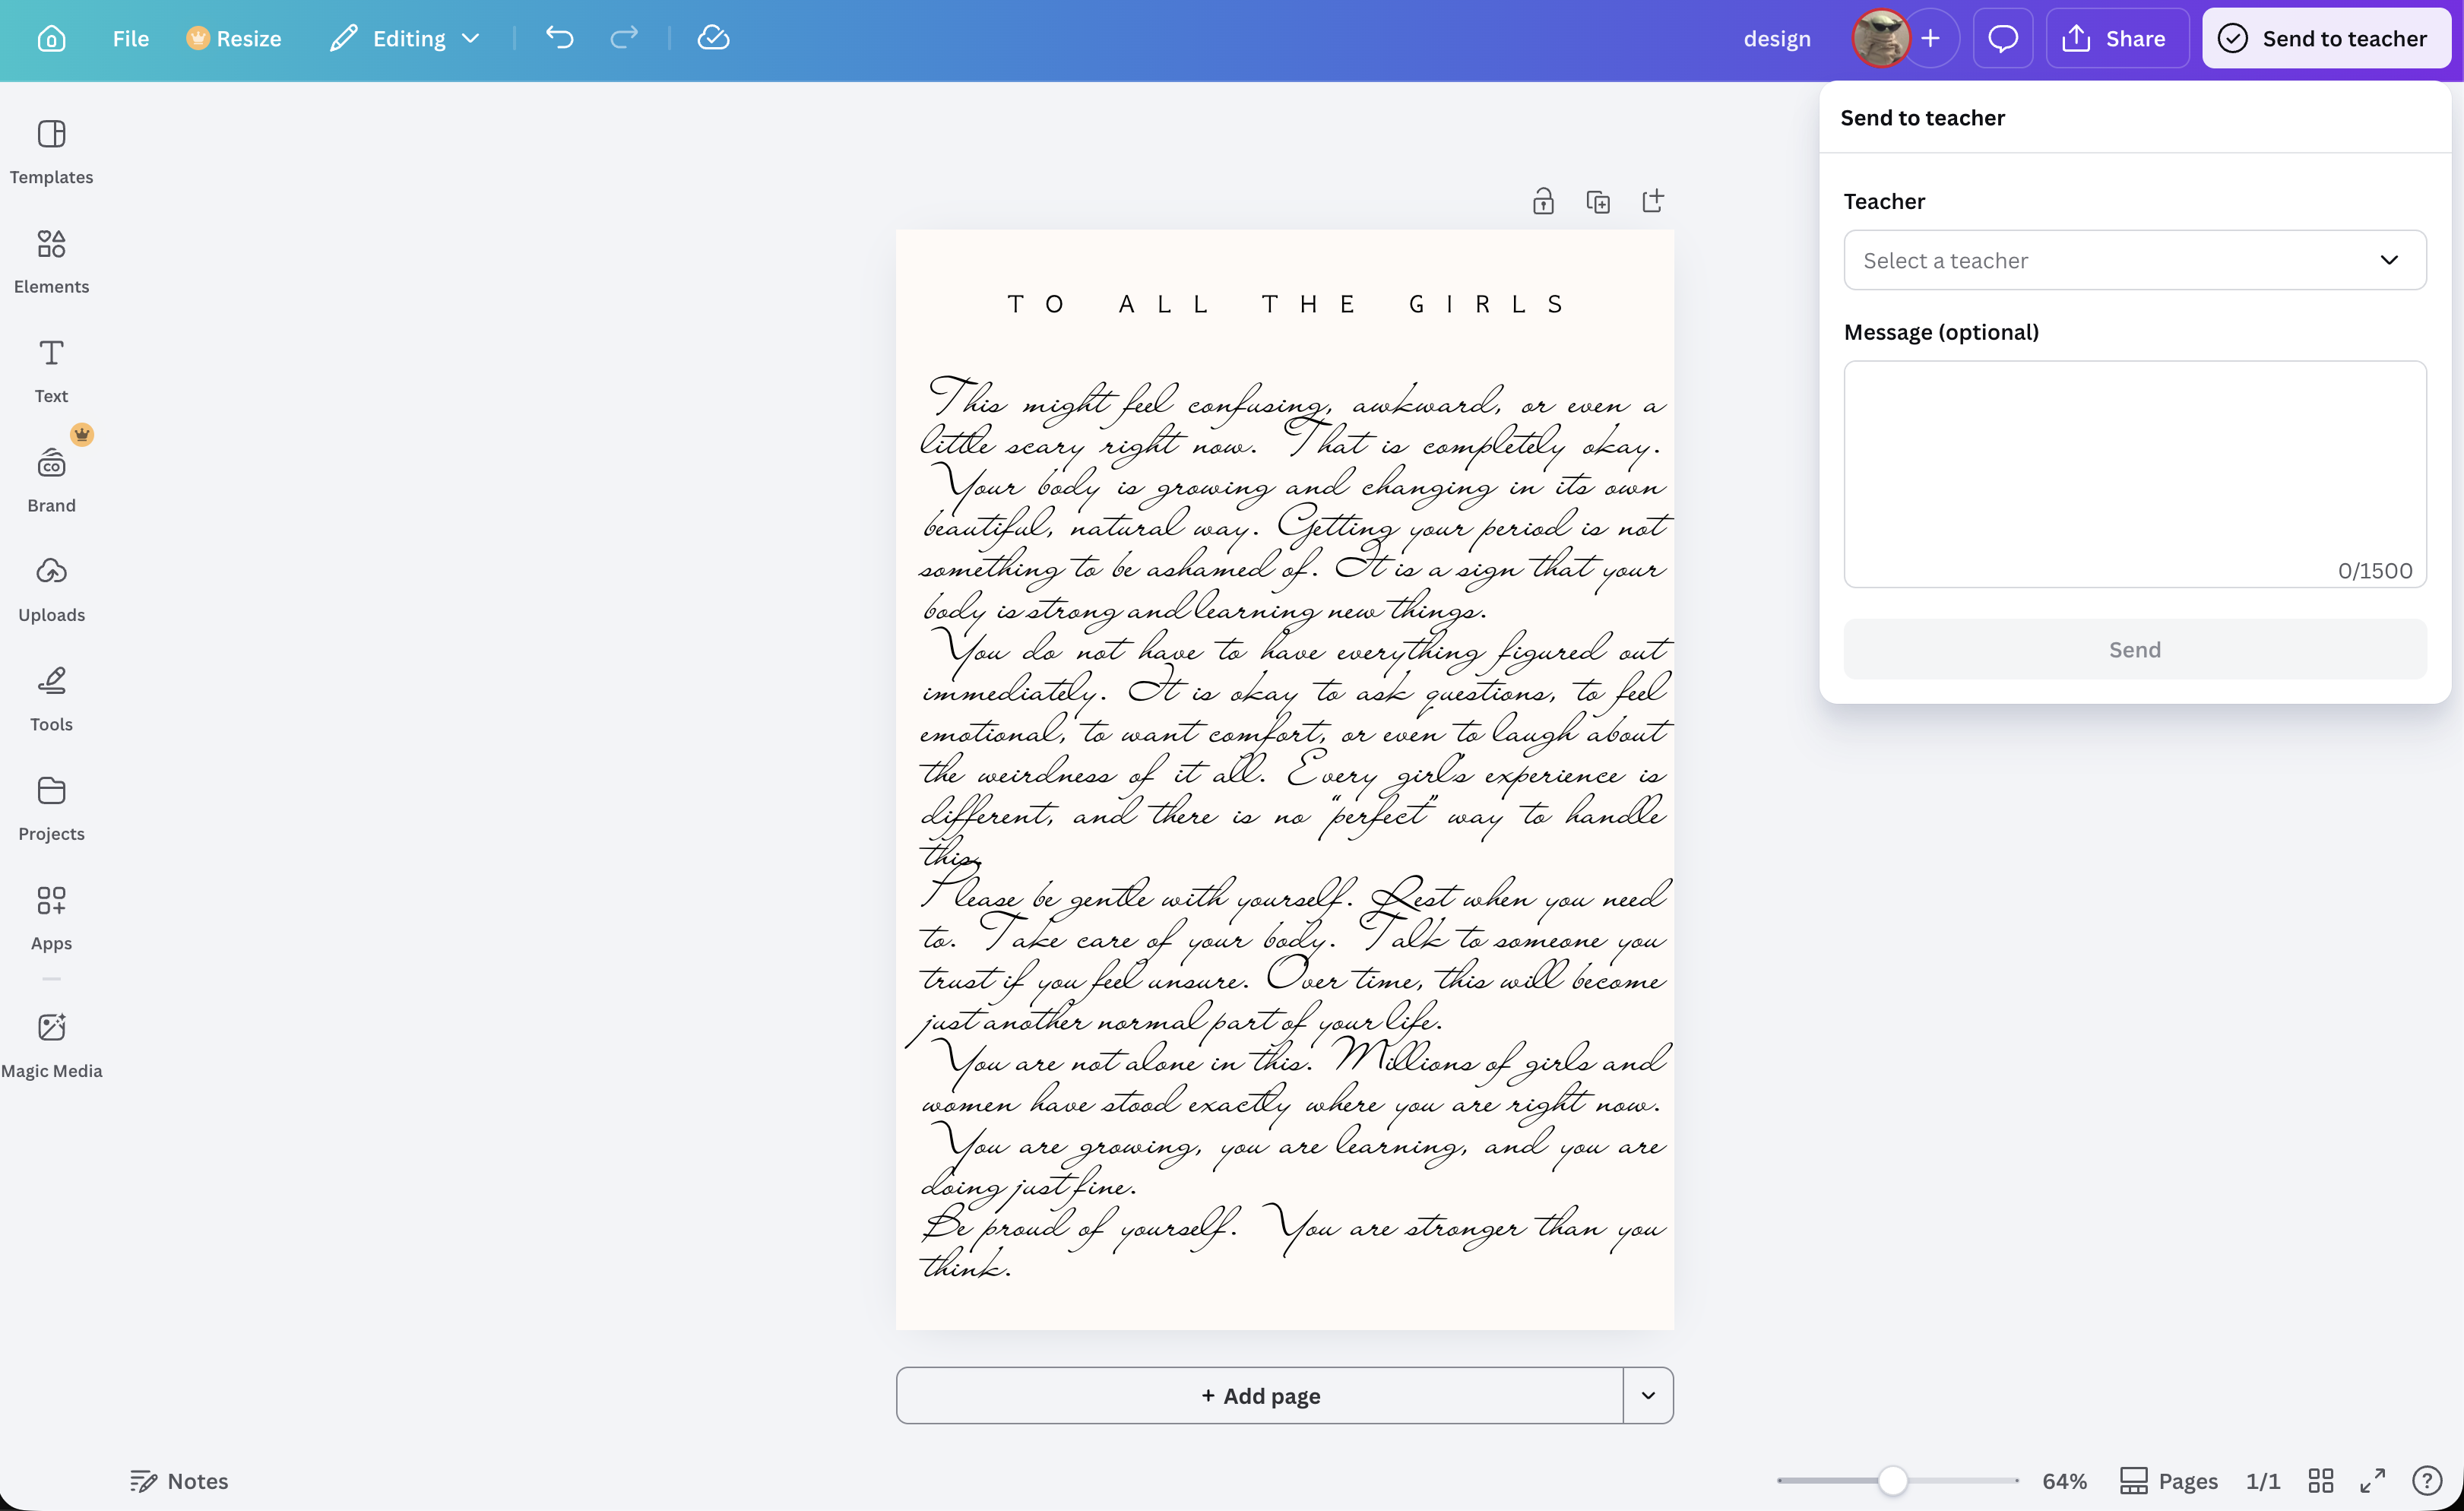Open the File menu
Viewport: 2464px width, 1511px height.
(x=130, y=38)
